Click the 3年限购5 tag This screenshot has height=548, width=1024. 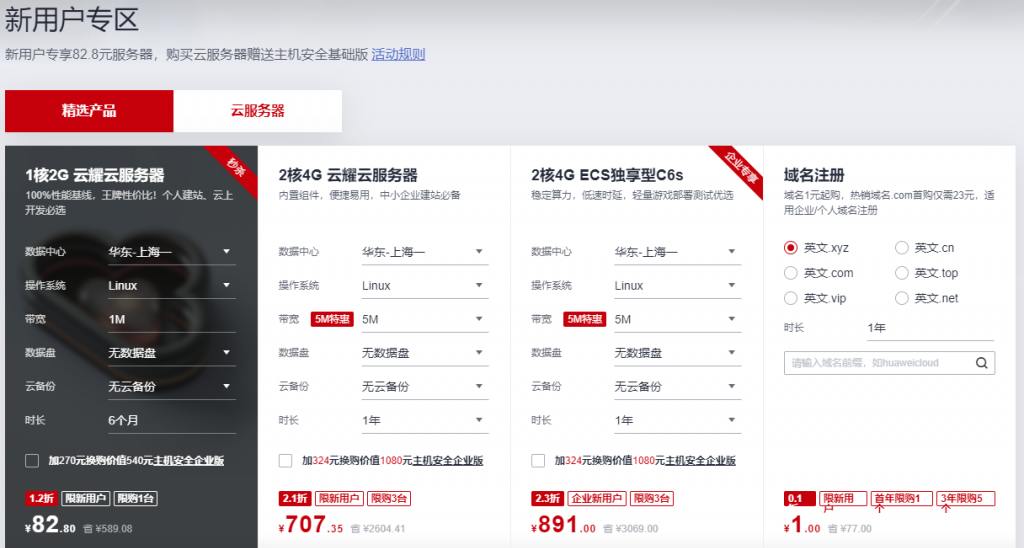pos(965,498)
